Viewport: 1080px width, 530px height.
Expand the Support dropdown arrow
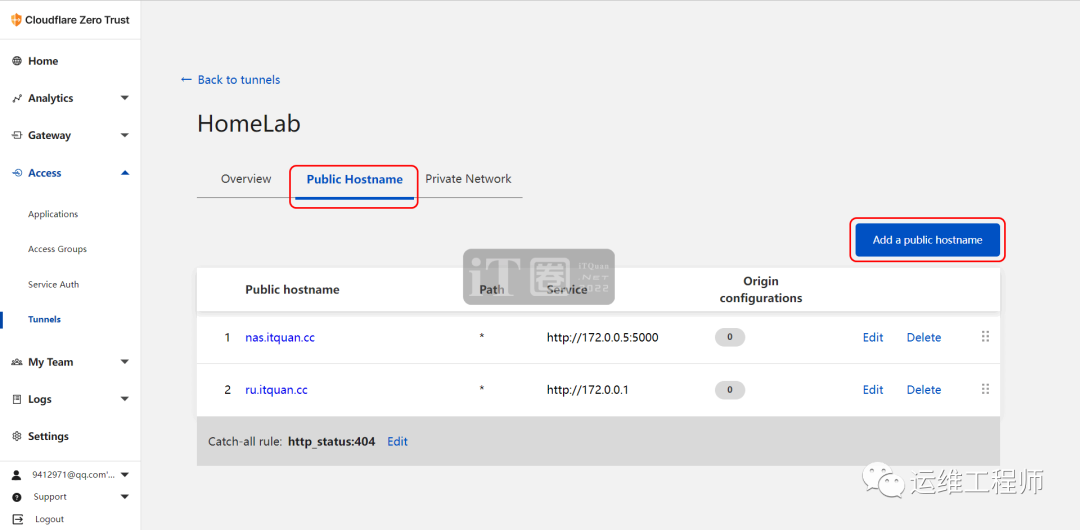coord(125,496)
